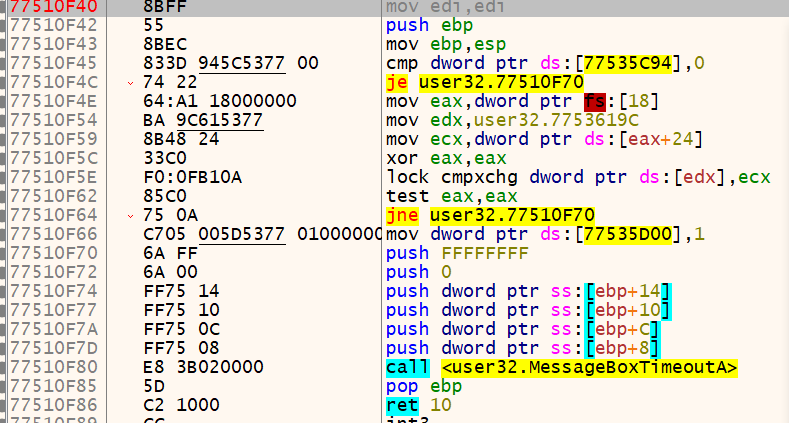Click mov ecx,dword ptr ds:[eax+24] instruction
The image size is (789, 423).
coord(544,139)
